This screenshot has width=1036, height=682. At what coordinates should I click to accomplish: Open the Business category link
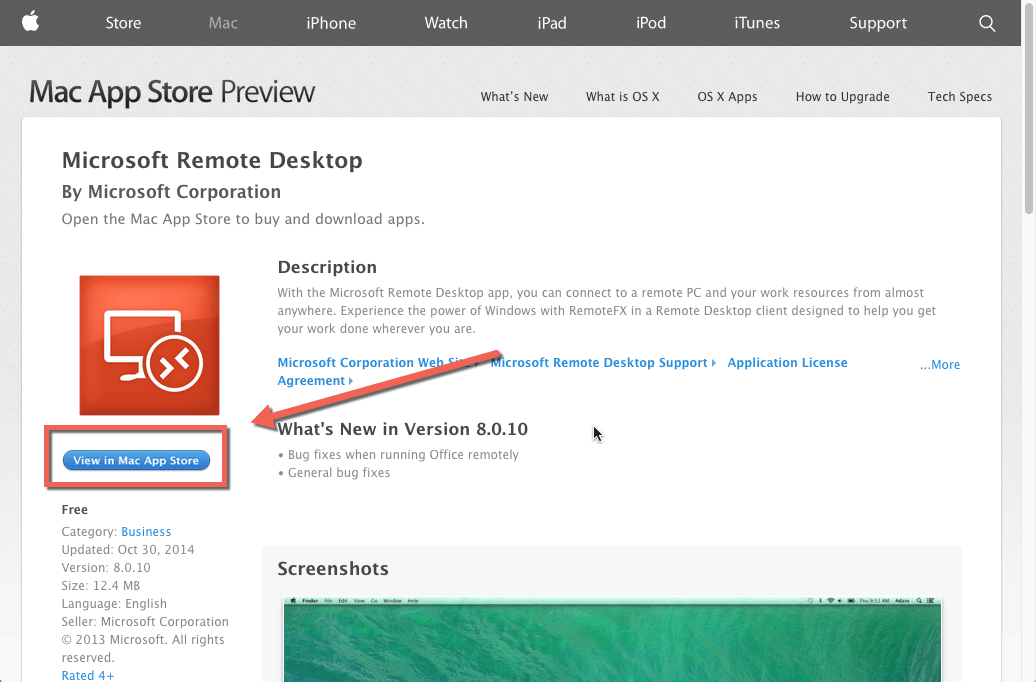coord(146,531)
